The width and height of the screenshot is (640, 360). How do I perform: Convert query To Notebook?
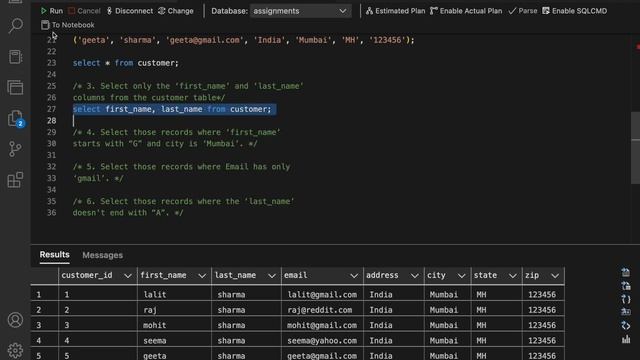coord(68,25)
